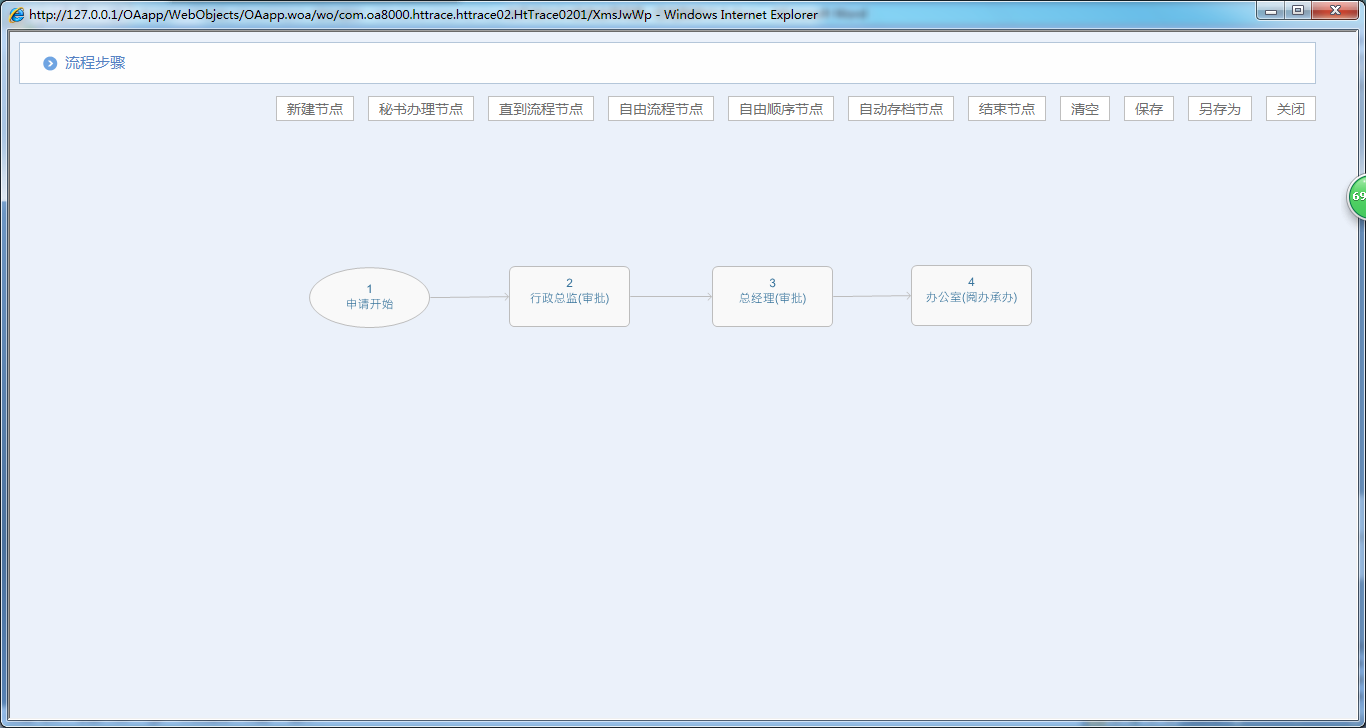Image resolution: width=1366 pixels, height=728 pixels.
Task: Save the workflow with 保存
Action: 1149,109
